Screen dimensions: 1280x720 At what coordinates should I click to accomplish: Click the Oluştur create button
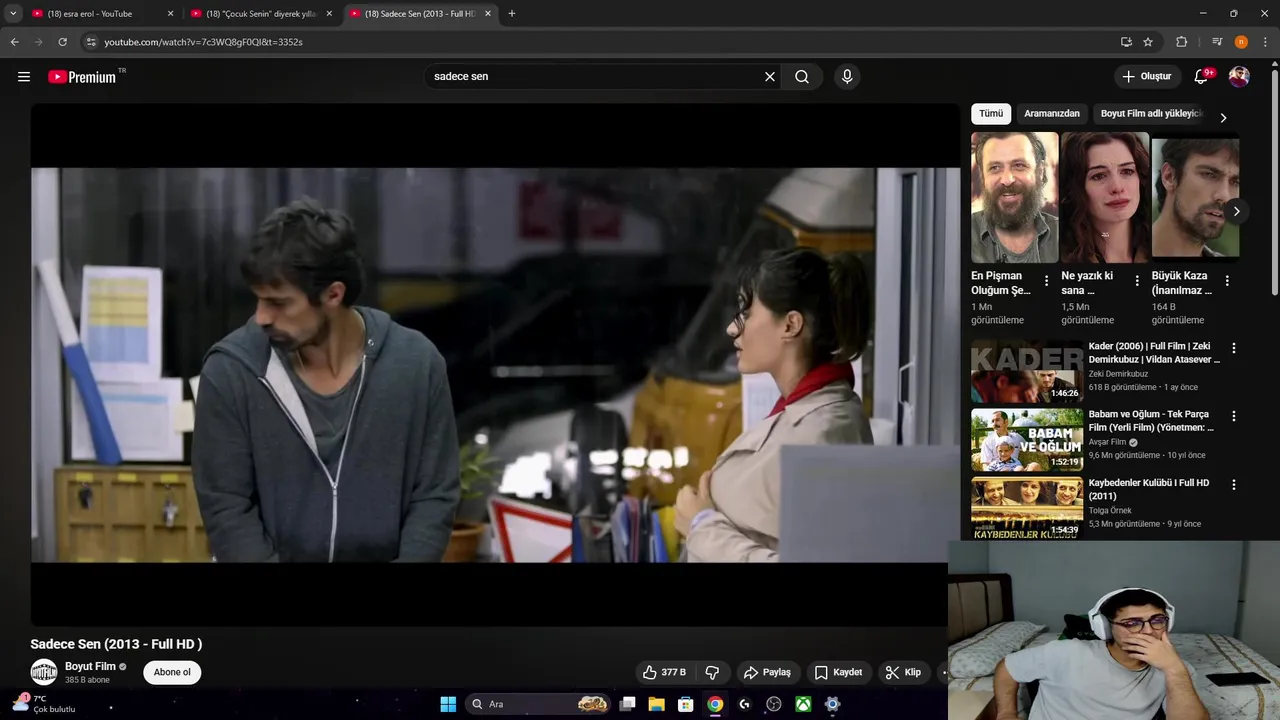[x=1146, y=77]
